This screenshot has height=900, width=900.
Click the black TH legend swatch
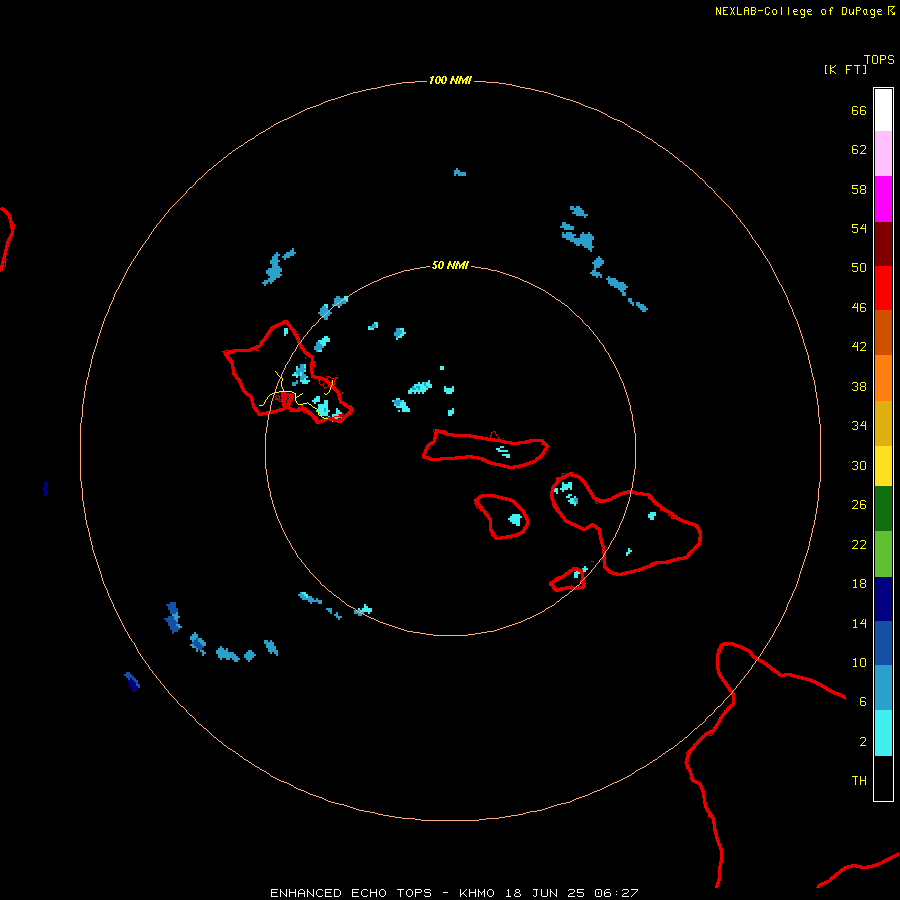point(883,778)
